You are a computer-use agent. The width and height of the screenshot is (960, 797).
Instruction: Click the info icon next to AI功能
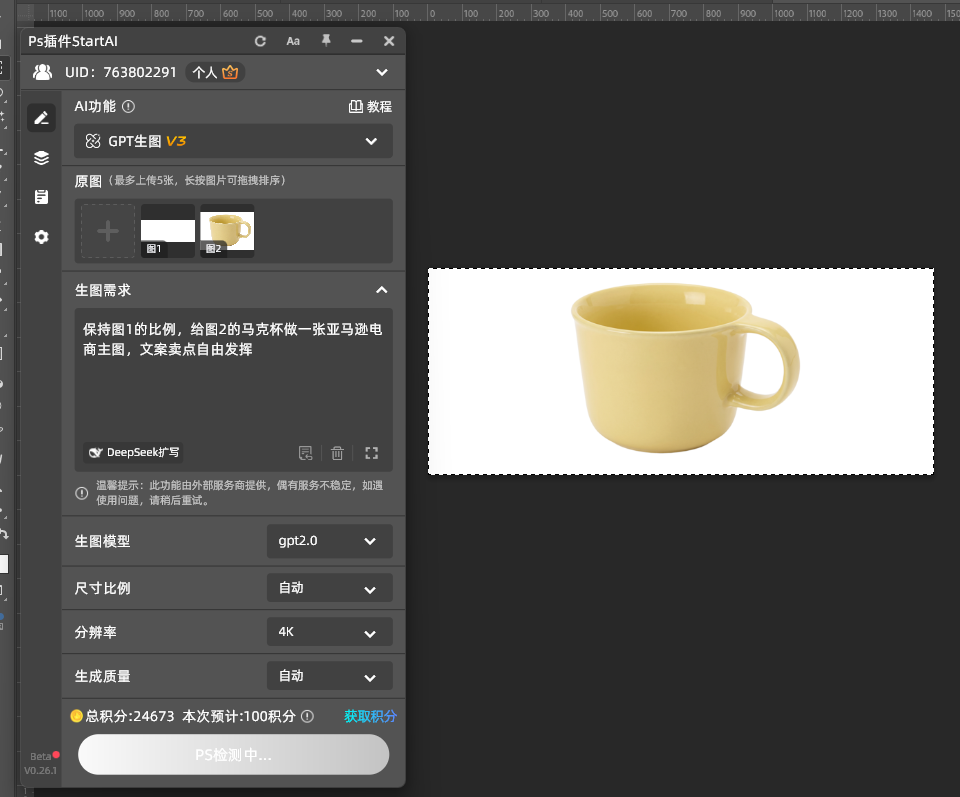(128, 107)
